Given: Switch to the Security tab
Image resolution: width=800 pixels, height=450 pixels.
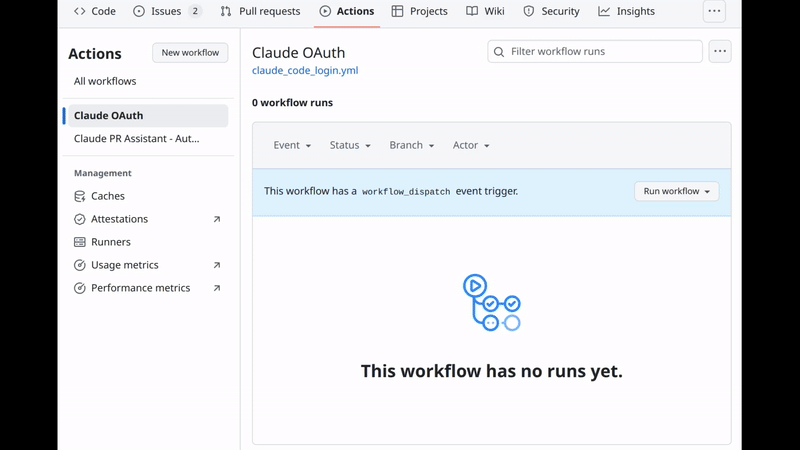Looking at the screenshot, I should (551, 11).
